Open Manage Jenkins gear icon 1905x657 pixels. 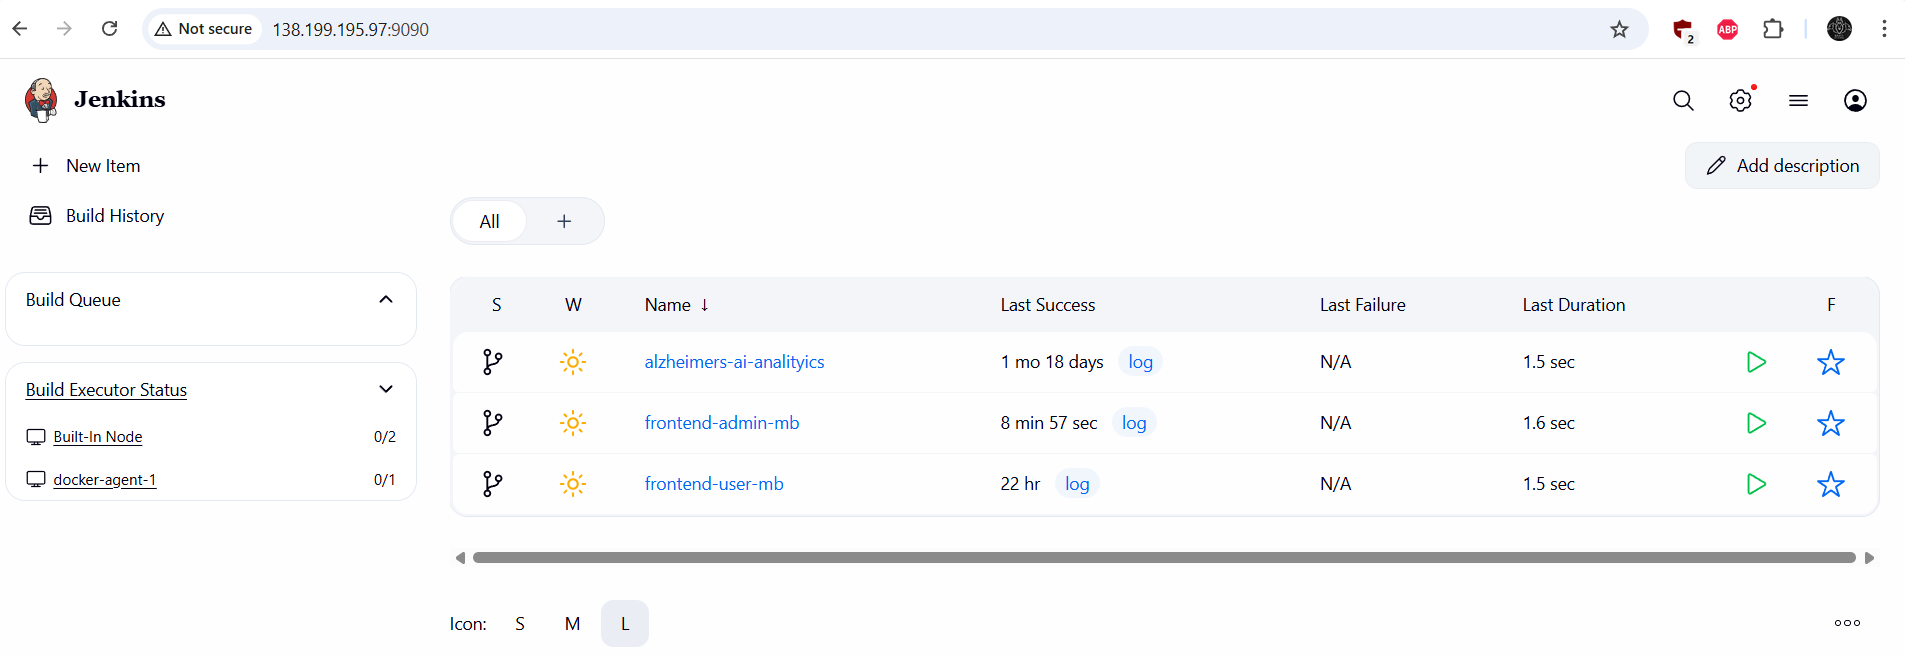[1740, 100]
